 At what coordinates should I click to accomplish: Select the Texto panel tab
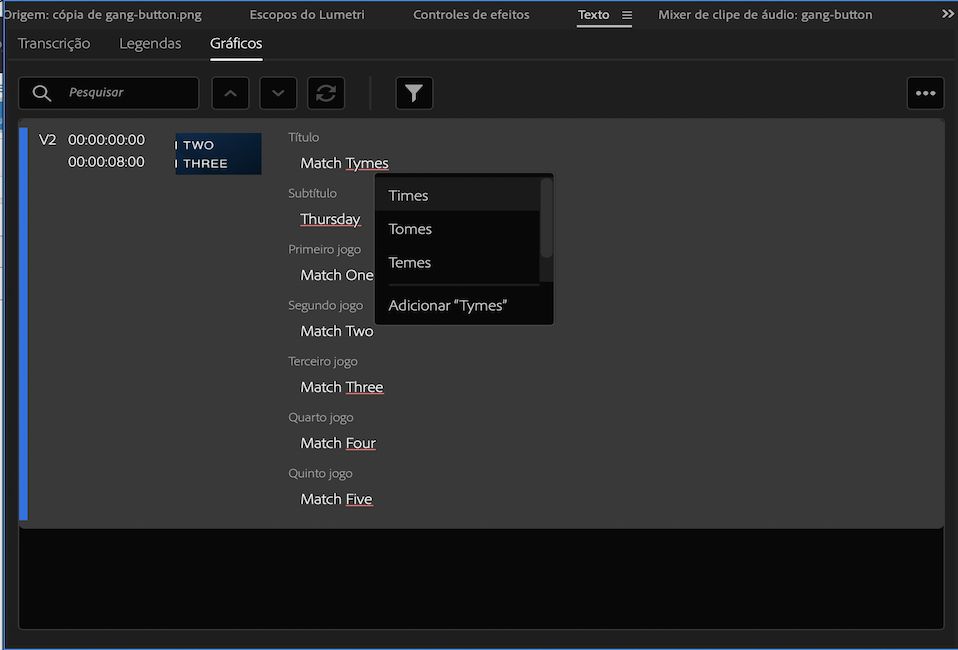pos(593,15)
